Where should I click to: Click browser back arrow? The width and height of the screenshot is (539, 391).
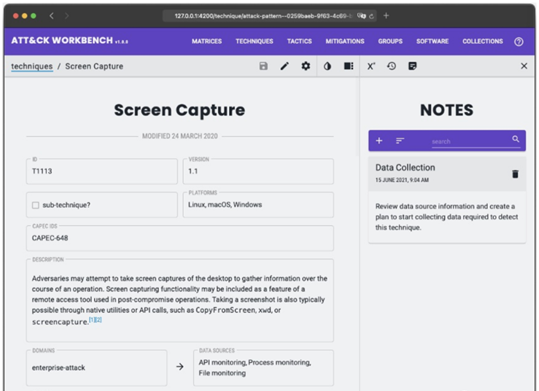pyautogui.click(x=52, y=16)
